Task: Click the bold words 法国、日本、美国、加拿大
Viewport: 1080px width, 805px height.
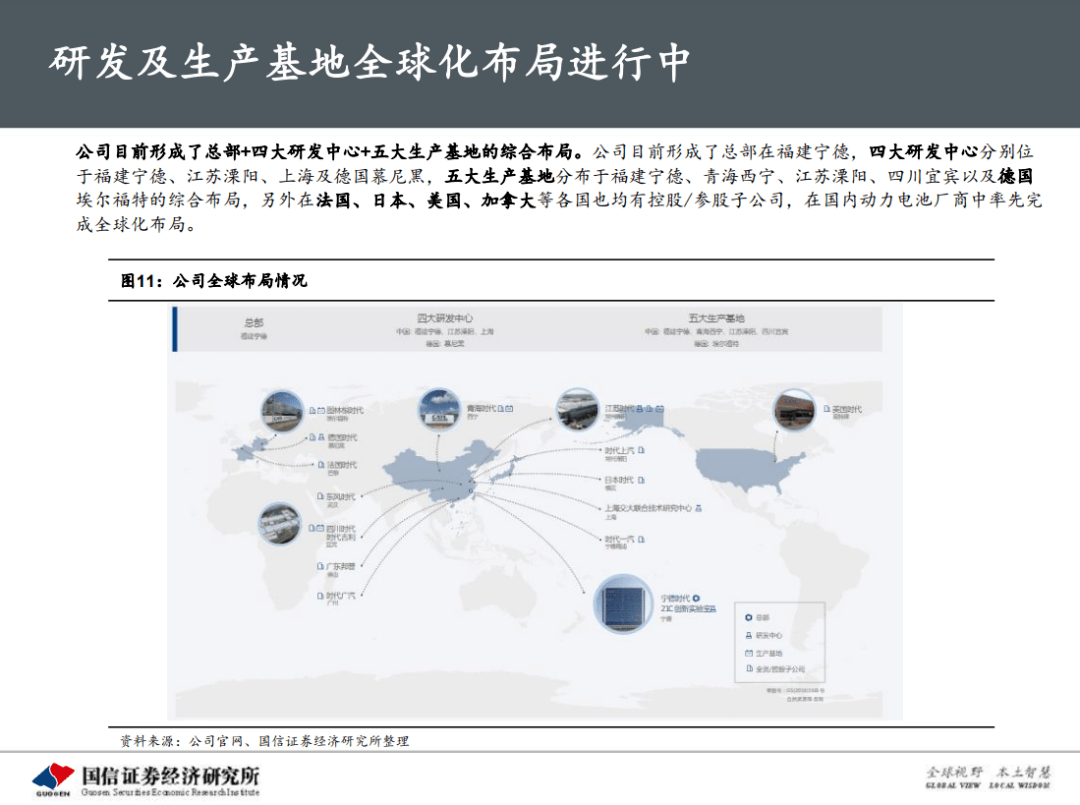Action: click(x=426, y=200)
